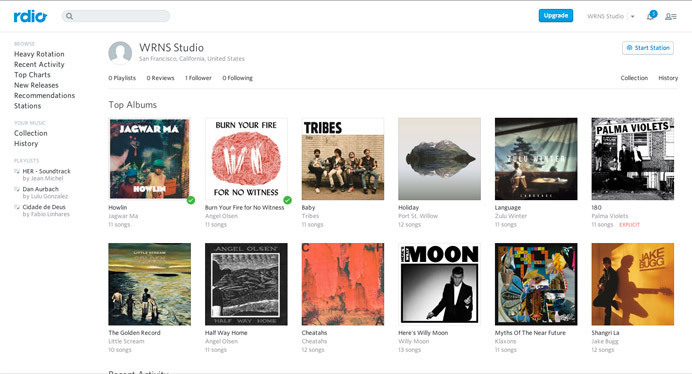The height and width of the screenshot is (374, 692).
Task: Open The Golden Record album cover
Action: [150, 284]
